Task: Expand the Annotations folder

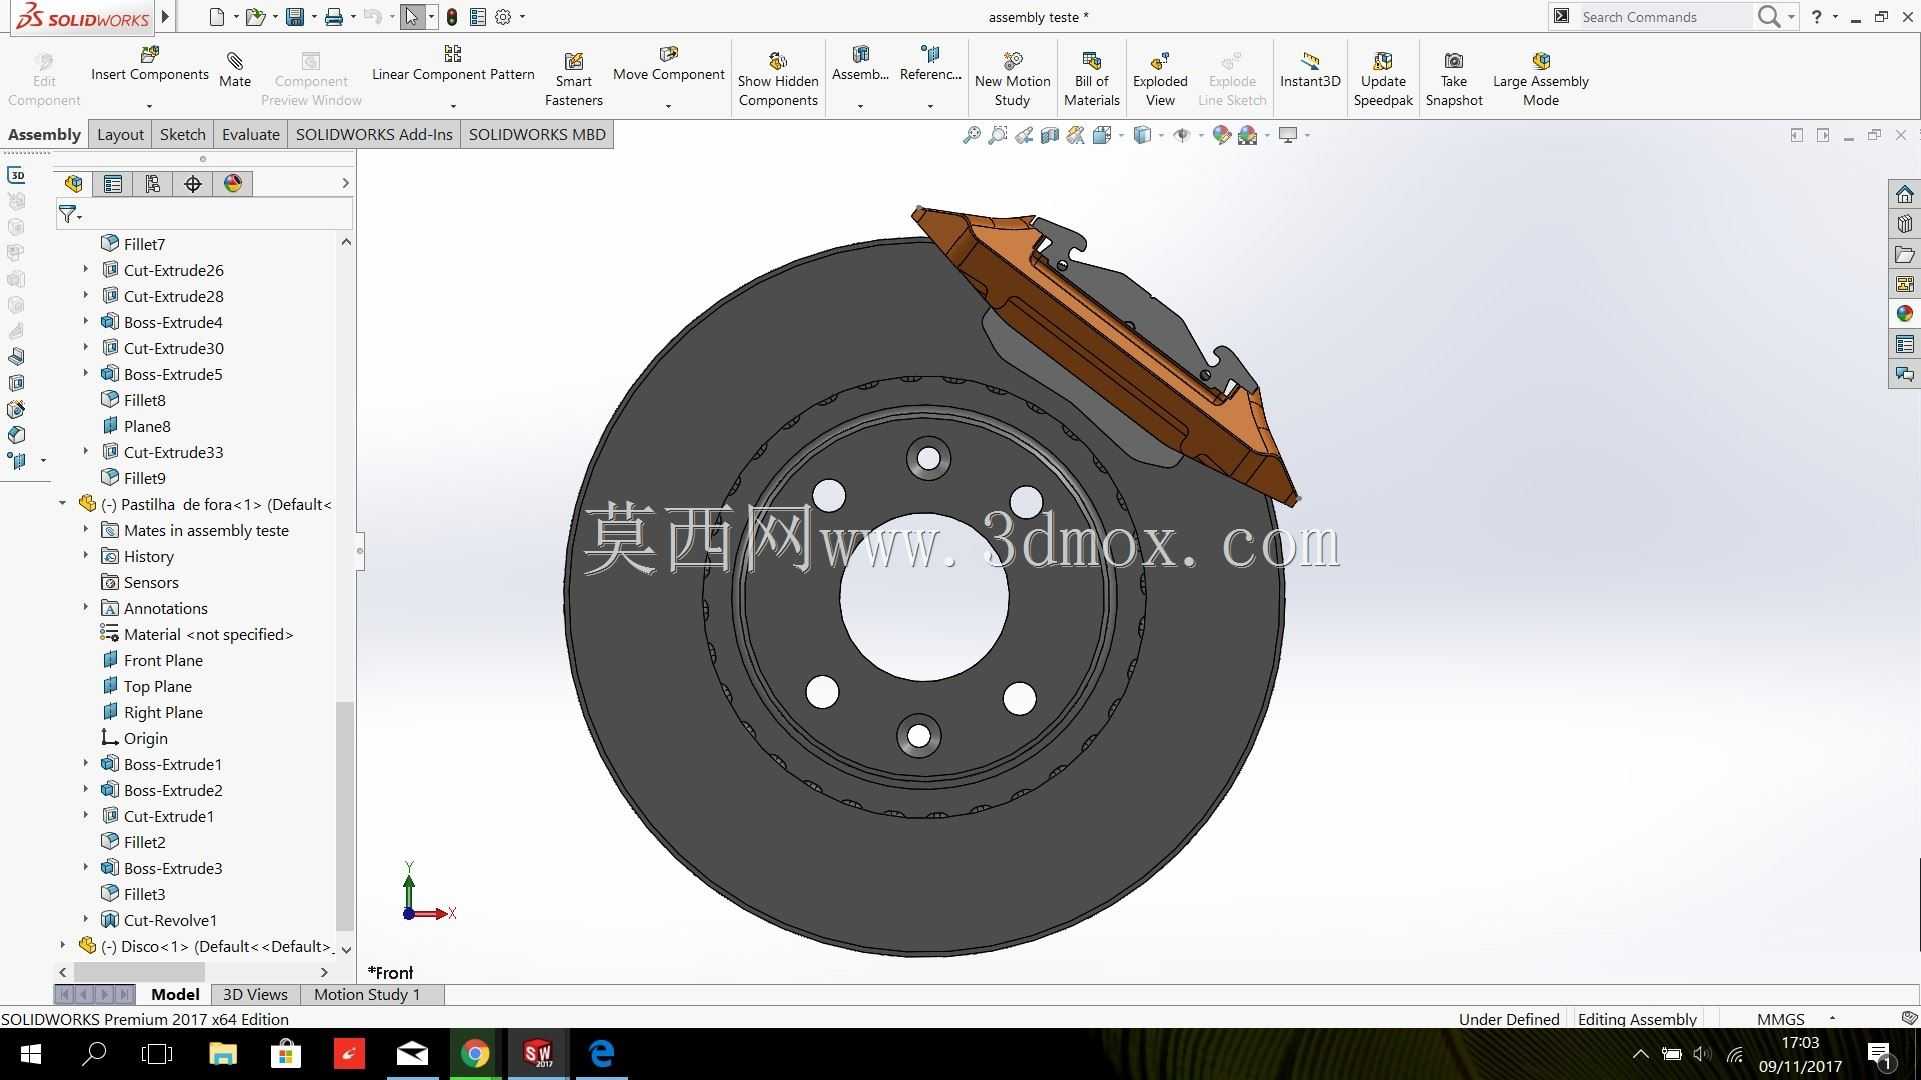Action: click(86, 608)
